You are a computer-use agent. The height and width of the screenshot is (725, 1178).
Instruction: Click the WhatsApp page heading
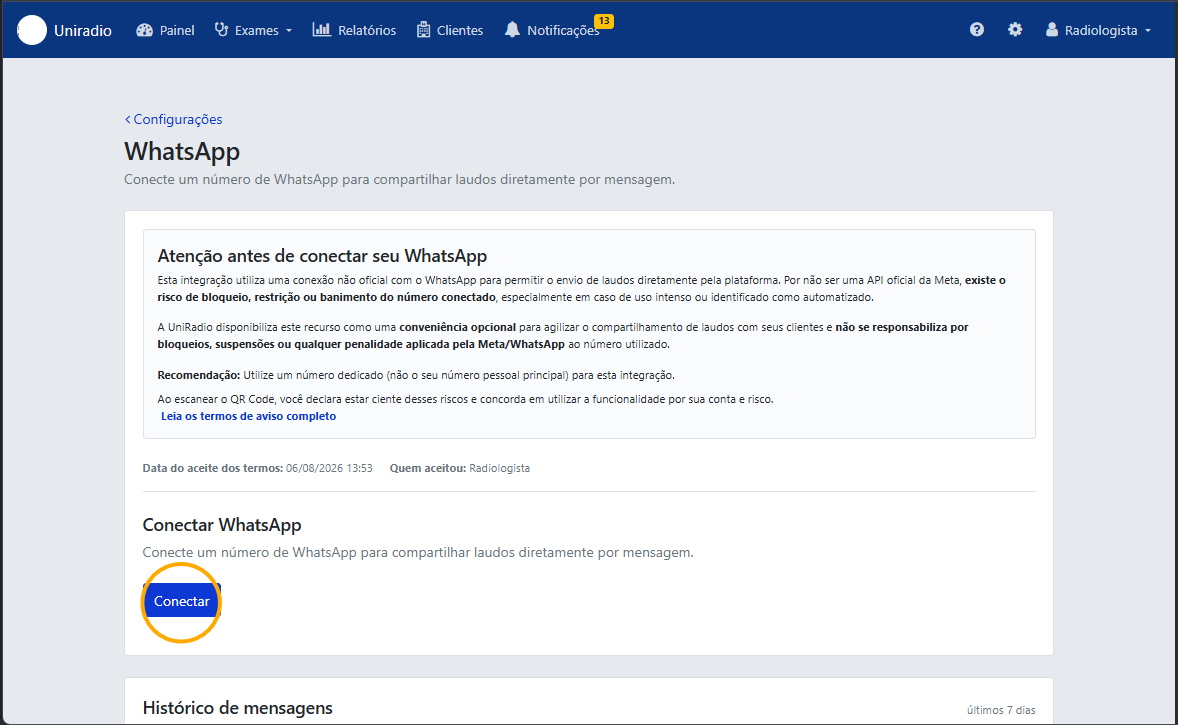(183, 151)
